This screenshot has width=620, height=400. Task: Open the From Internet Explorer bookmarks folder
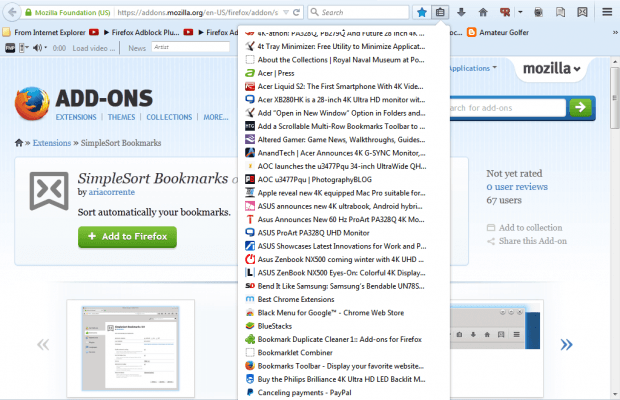pyautogui.click(x=44, y=32)
